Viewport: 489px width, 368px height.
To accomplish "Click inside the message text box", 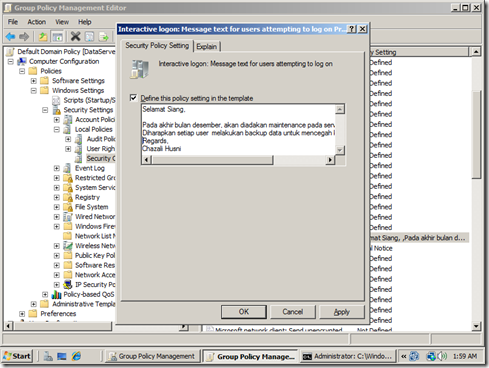I will click(x=238, y=129).
